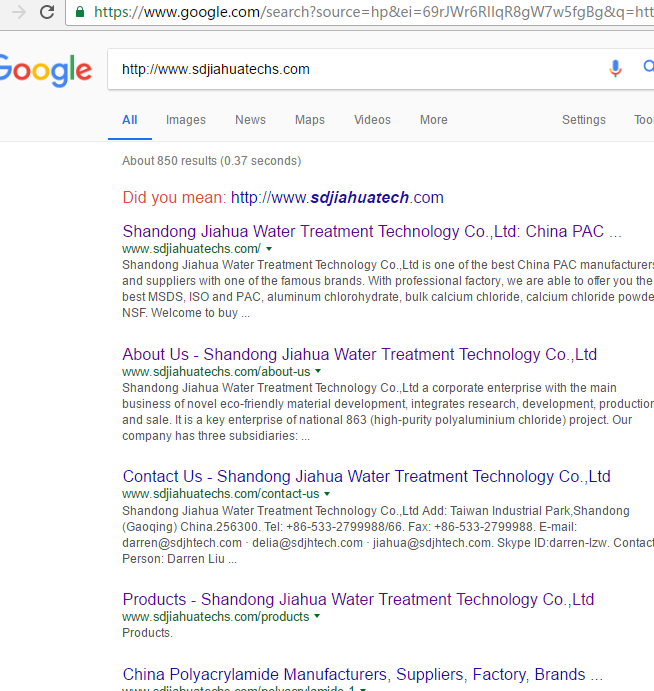This screenshot has height=691, width=654.
Task: Click the green www.sdjiahuatechs.com/about-us URL text
Action: click(216, 372)
